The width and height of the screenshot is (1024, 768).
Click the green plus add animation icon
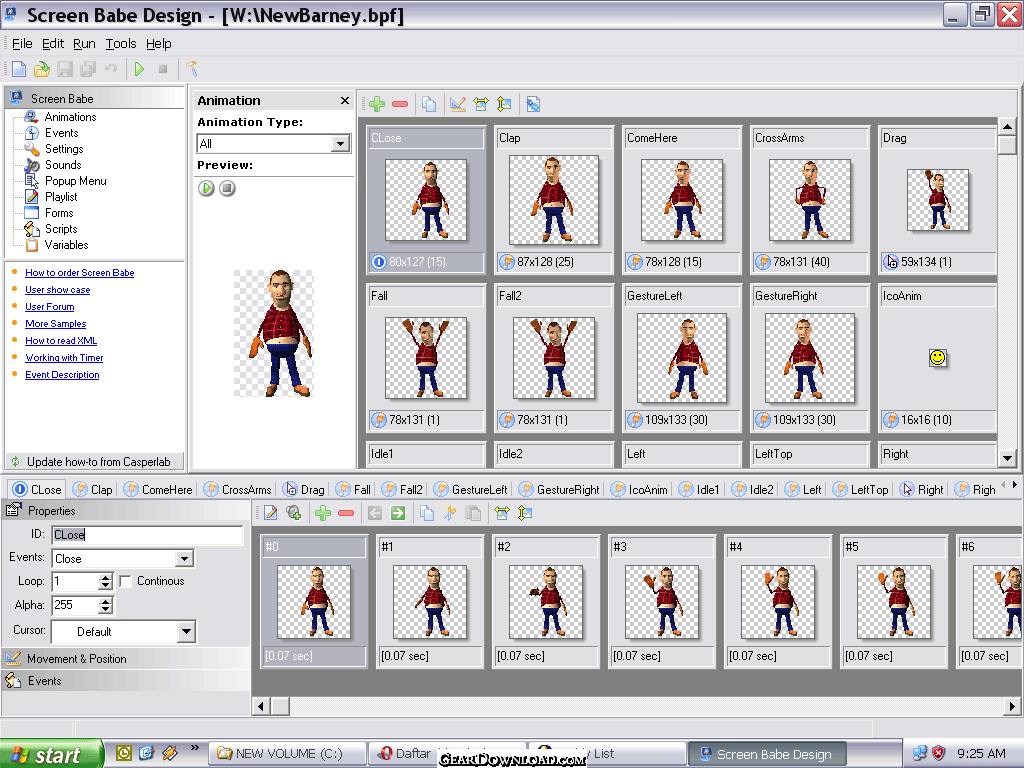pyautogui.click(x=377, y=104)
